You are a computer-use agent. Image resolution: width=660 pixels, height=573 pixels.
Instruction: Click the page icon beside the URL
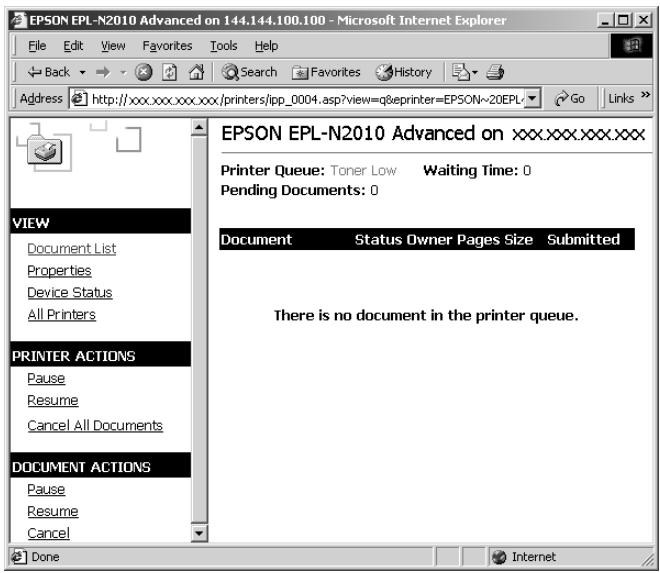point(79,99)
